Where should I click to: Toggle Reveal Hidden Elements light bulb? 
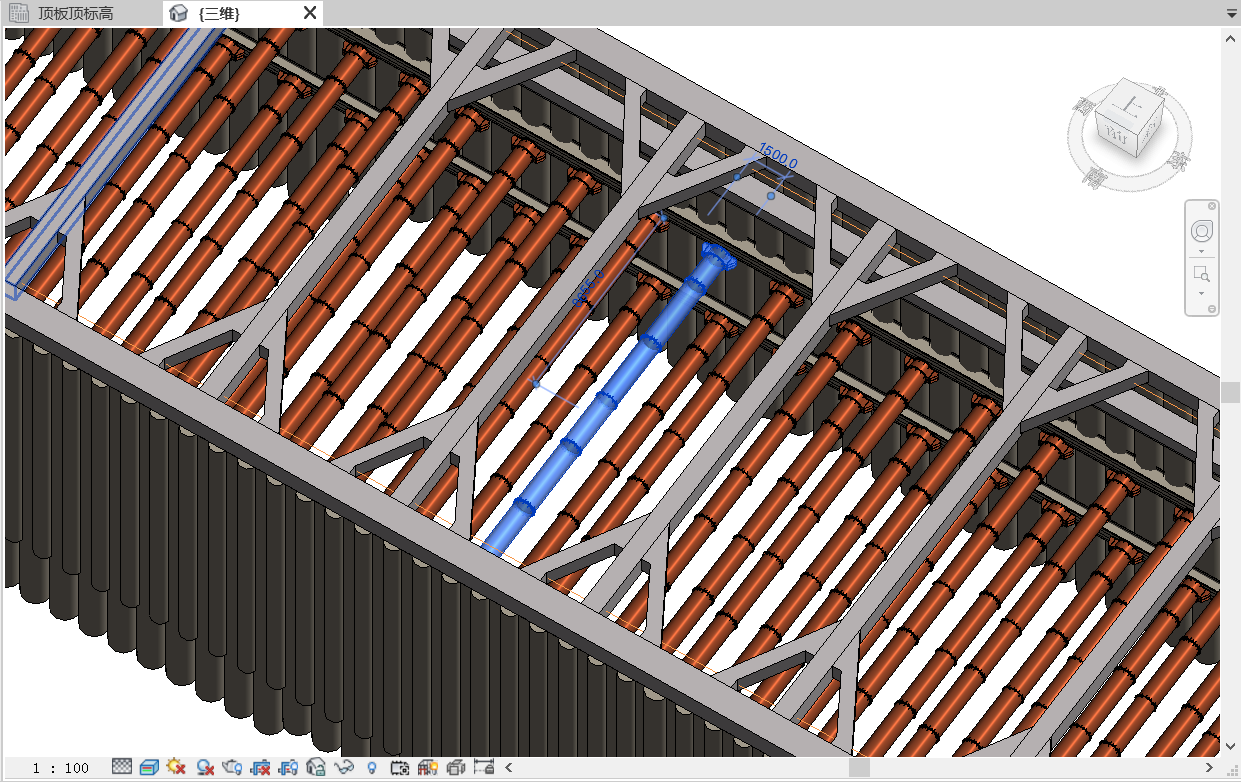click(372, 767)
